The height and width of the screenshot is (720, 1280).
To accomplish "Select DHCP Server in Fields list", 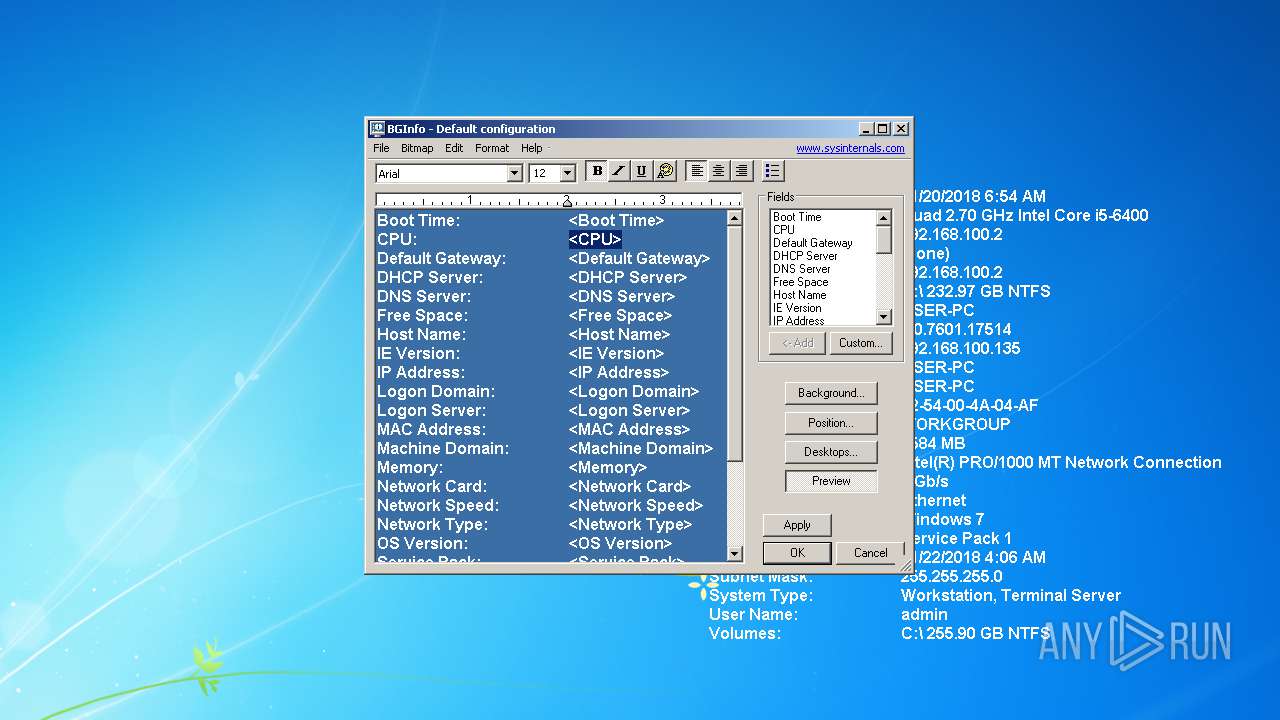I will pos(805,256).
